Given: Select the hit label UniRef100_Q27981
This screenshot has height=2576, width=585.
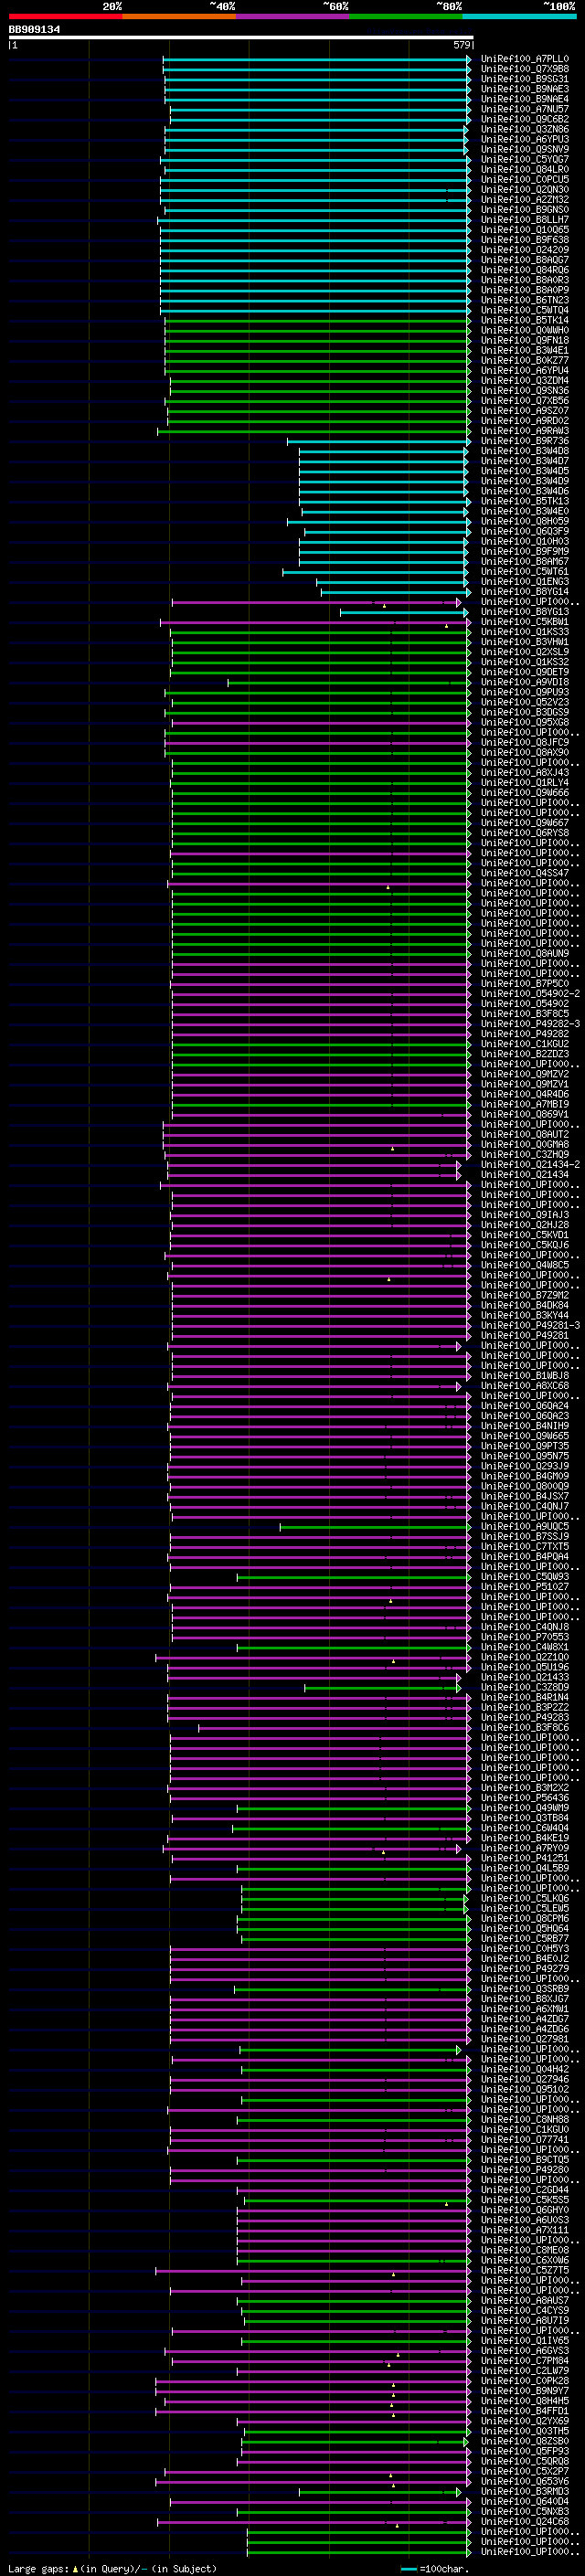Looking at the screenshot, I should pyautogui.click(x=525, y=2039).
